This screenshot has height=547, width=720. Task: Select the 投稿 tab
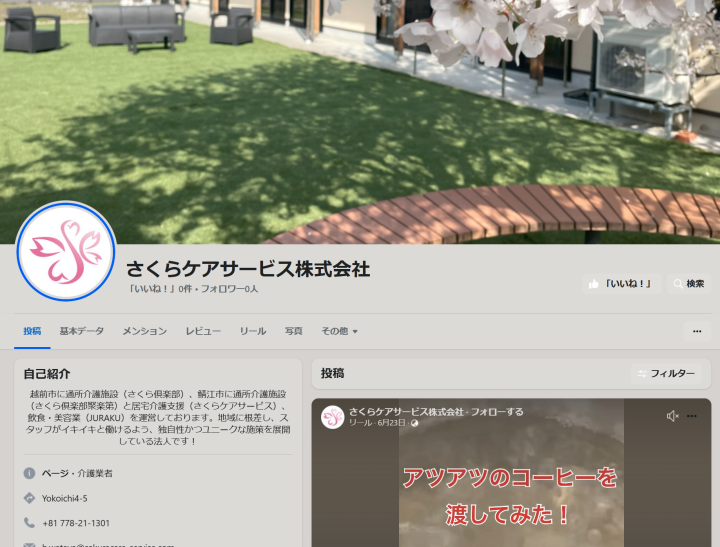[x=32, y=331]
